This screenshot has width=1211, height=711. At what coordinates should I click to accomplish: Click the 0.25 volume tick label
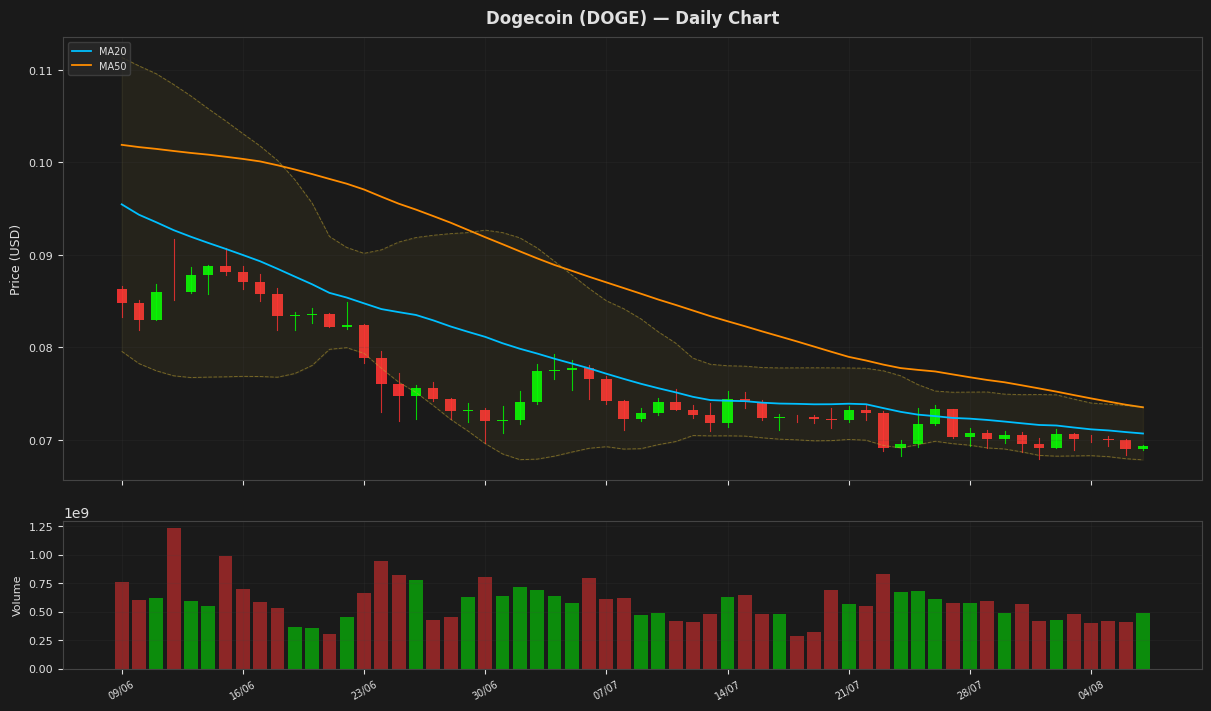(x=43, y=641)
